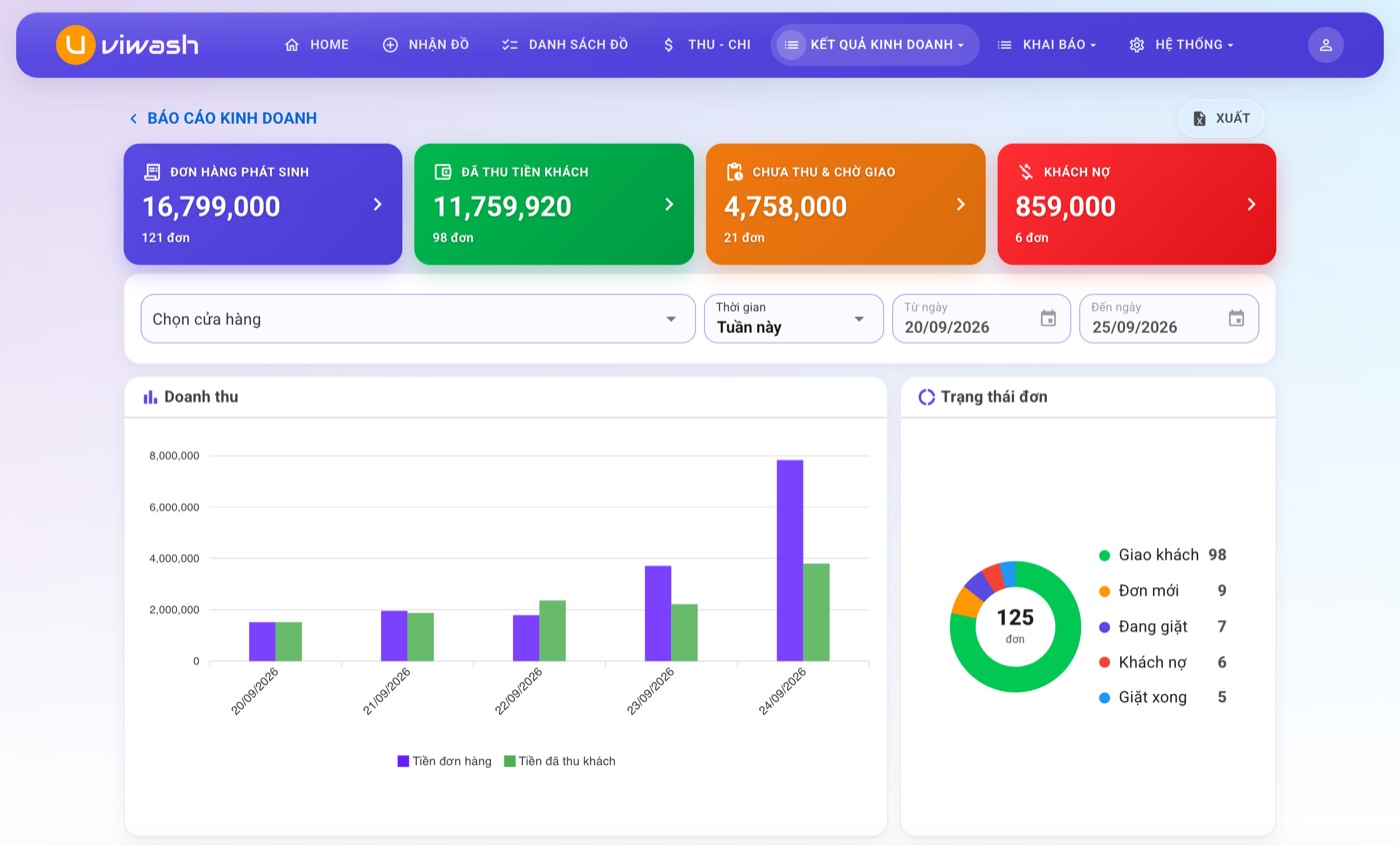Open the Đã thu tiền khách details arrow
This screenshot has height=845, width=1400.
[x=669, y=204]
